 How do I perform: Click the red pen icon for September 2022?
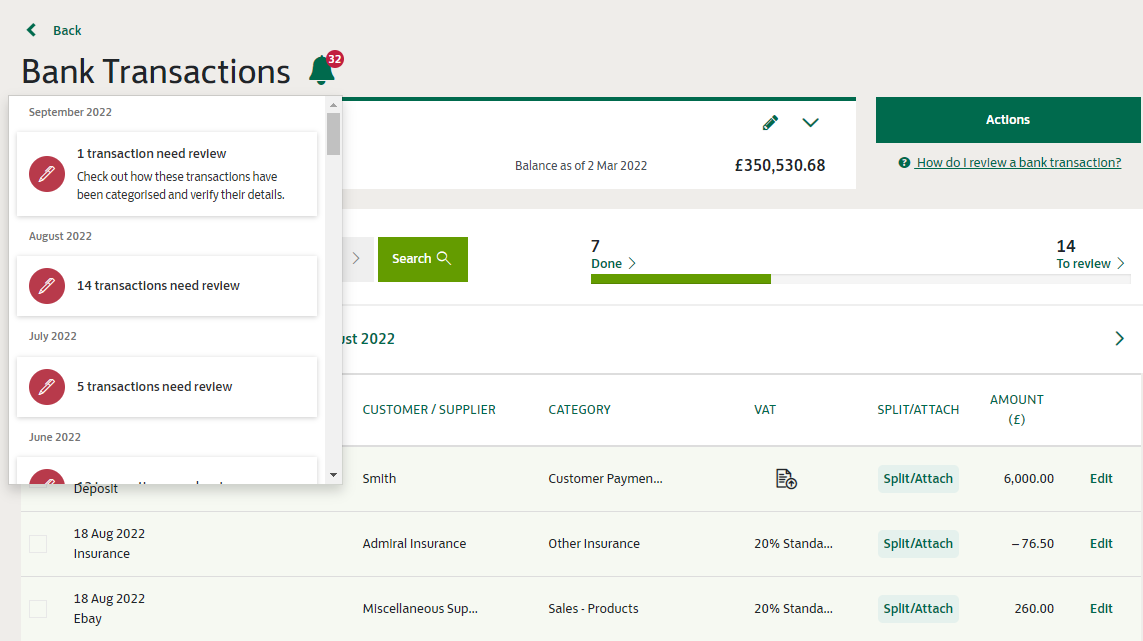tap(46, 174)
